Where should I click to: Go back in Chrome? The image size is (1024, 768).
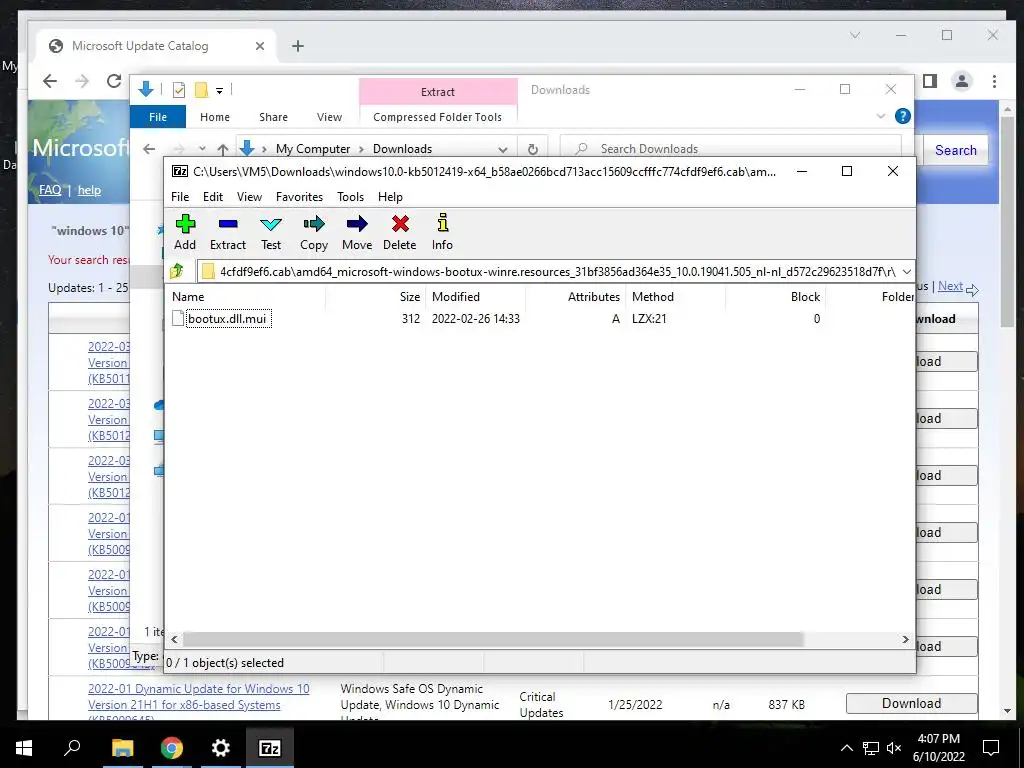[50, 81]
